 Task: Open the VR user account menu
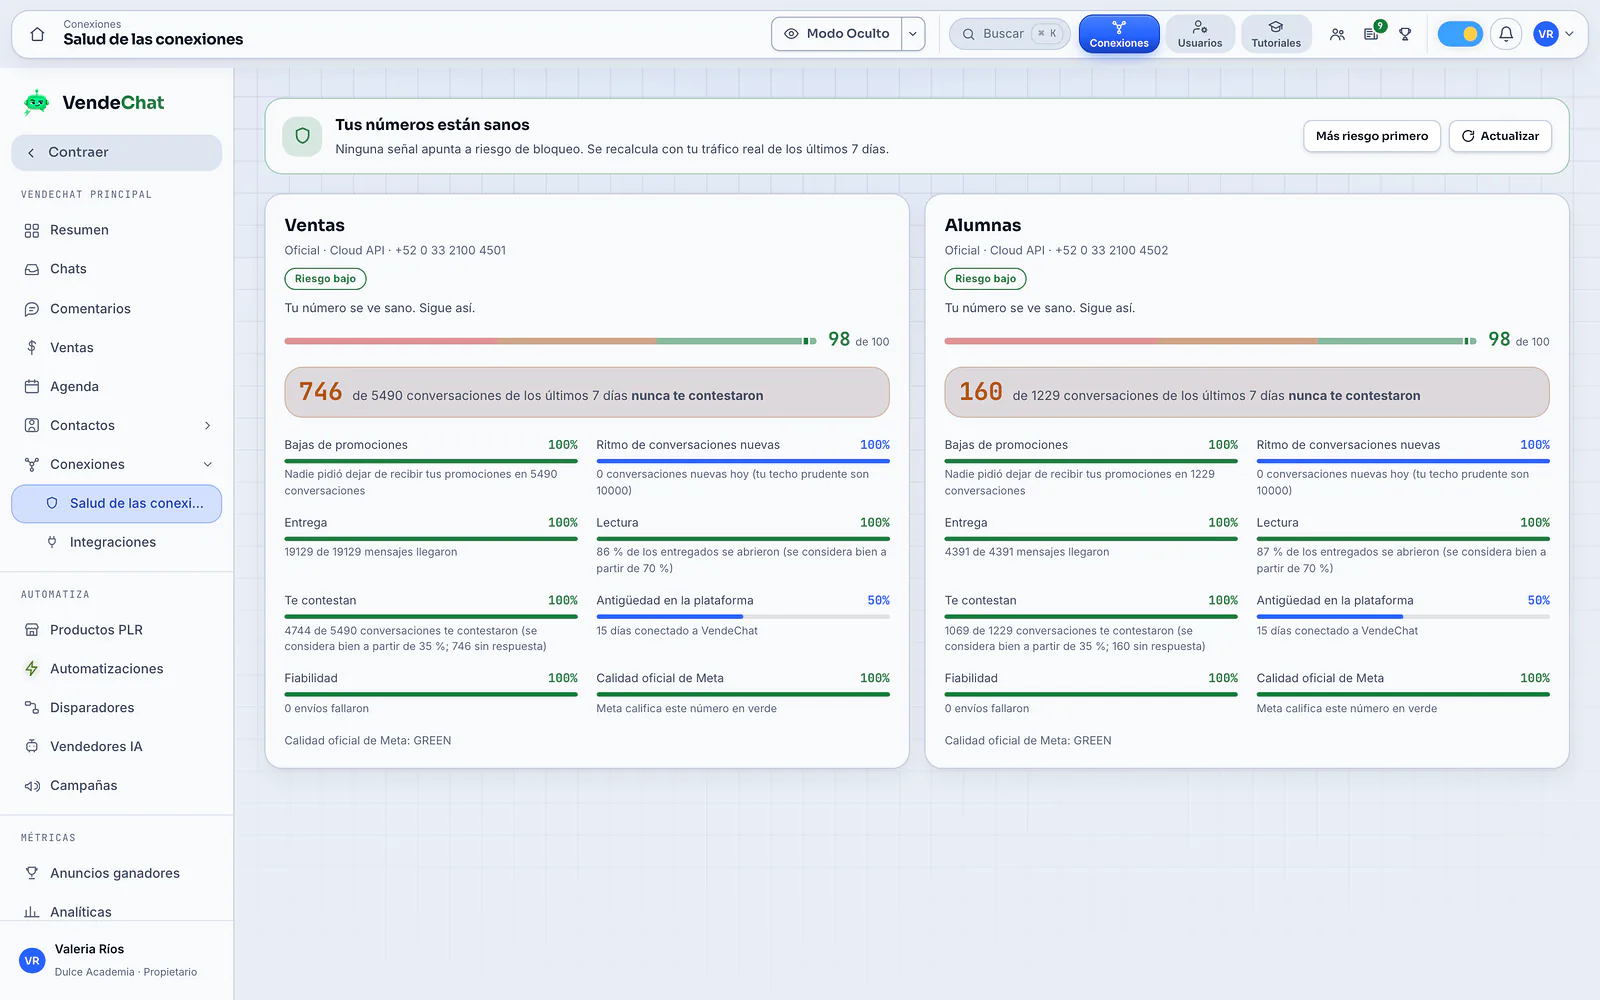(x=1554, y=34)
